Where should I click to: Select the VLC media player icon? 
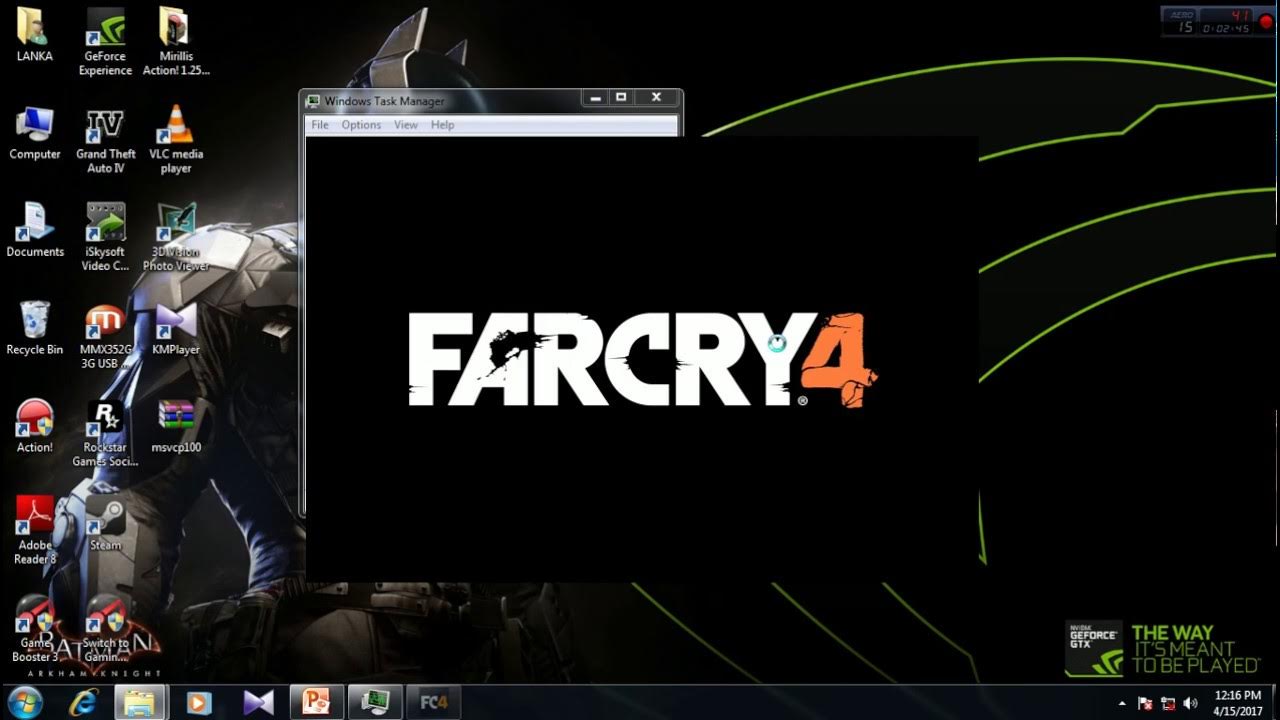176,141
